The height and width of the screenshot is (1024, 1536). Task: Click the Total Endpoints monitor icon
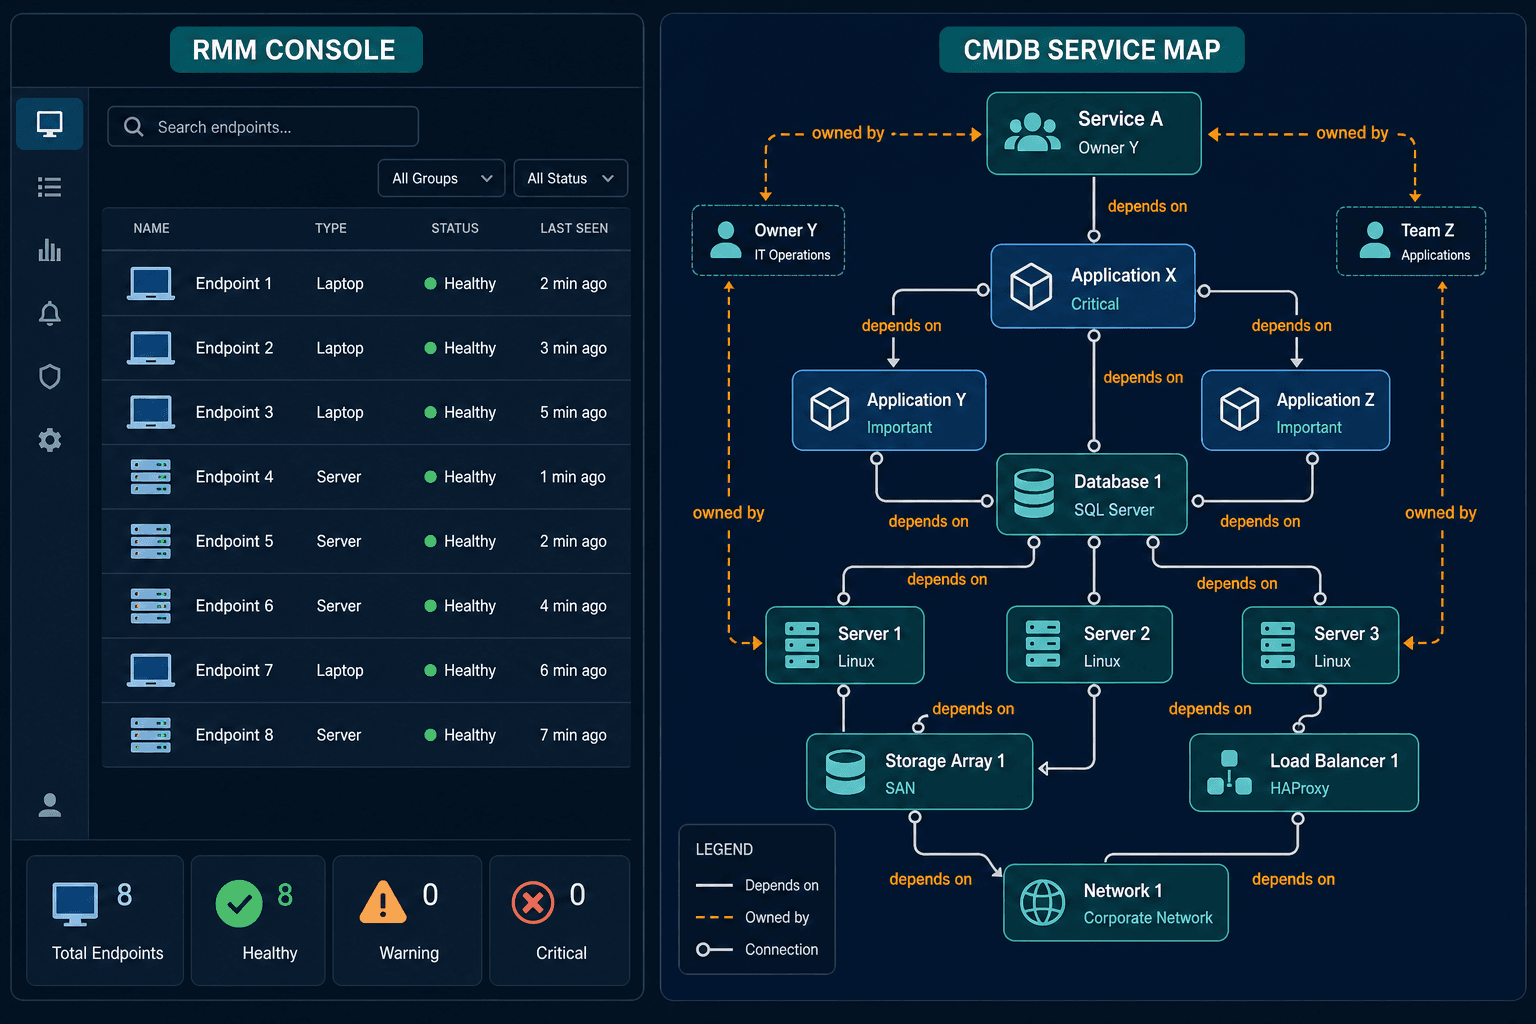click(75, 904)
